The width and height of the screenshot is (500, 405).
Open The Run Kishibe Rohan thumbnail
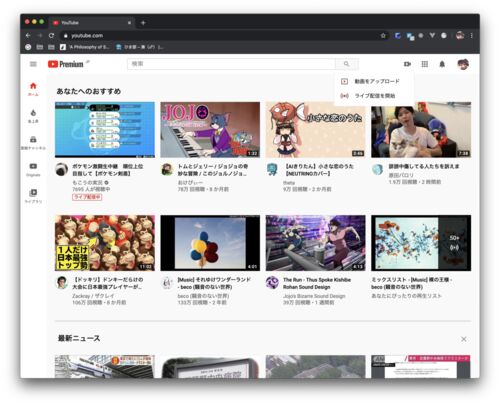click(315, 243)
